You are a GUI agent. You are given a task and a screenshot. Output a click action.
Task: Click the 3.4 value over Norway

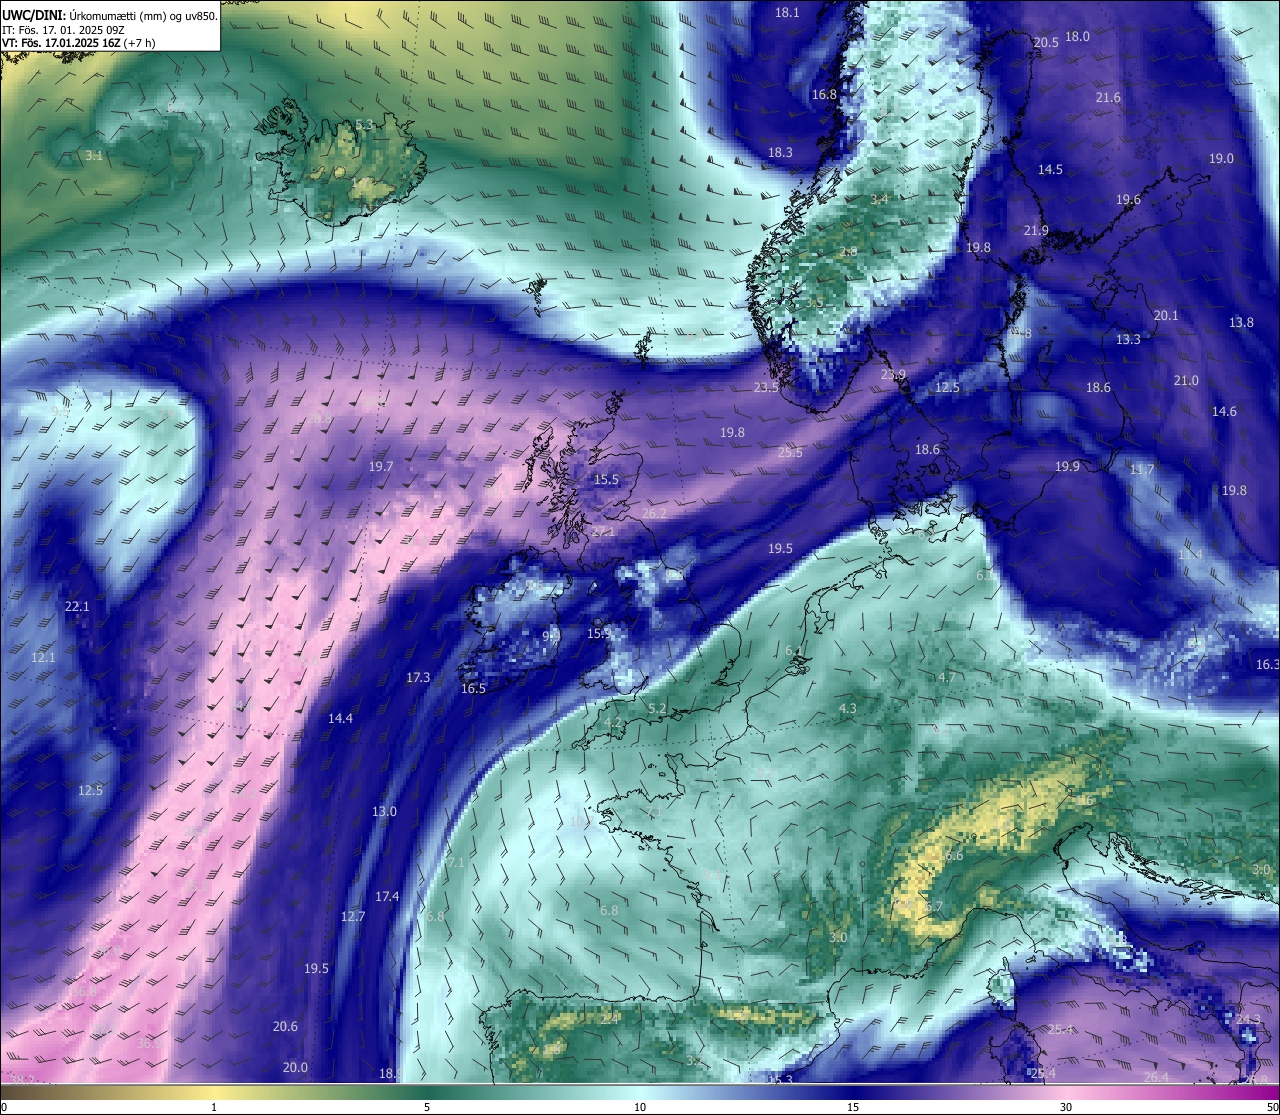879,199
